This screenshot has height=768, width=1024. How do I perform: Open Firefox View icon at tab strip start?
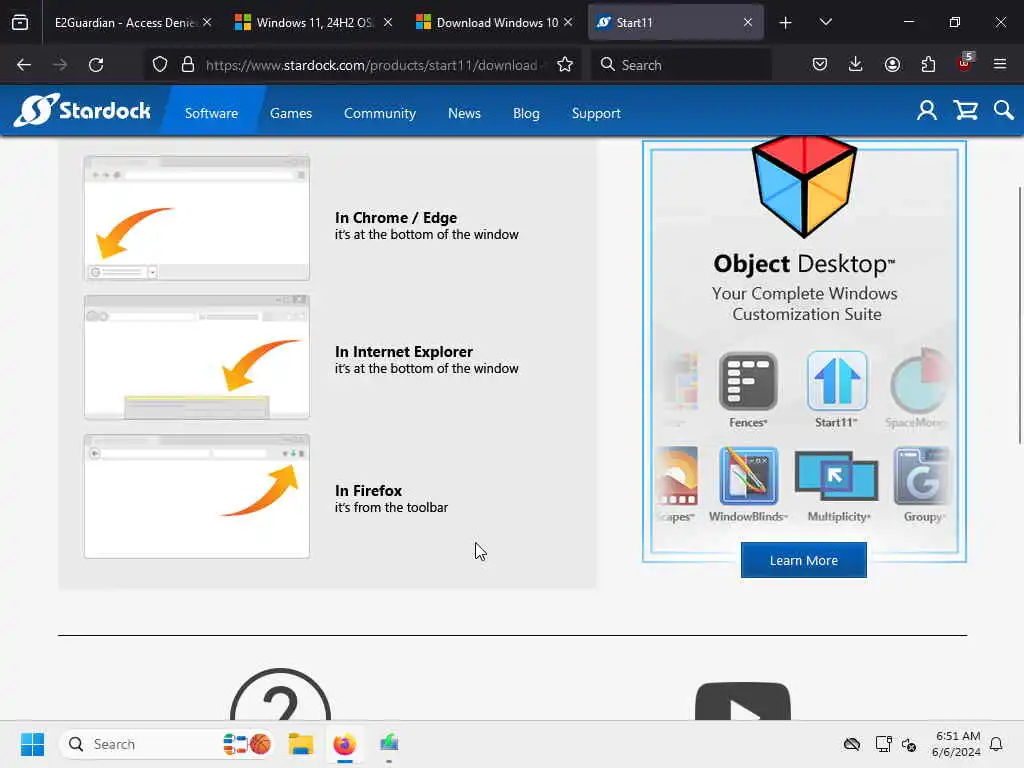20,23
